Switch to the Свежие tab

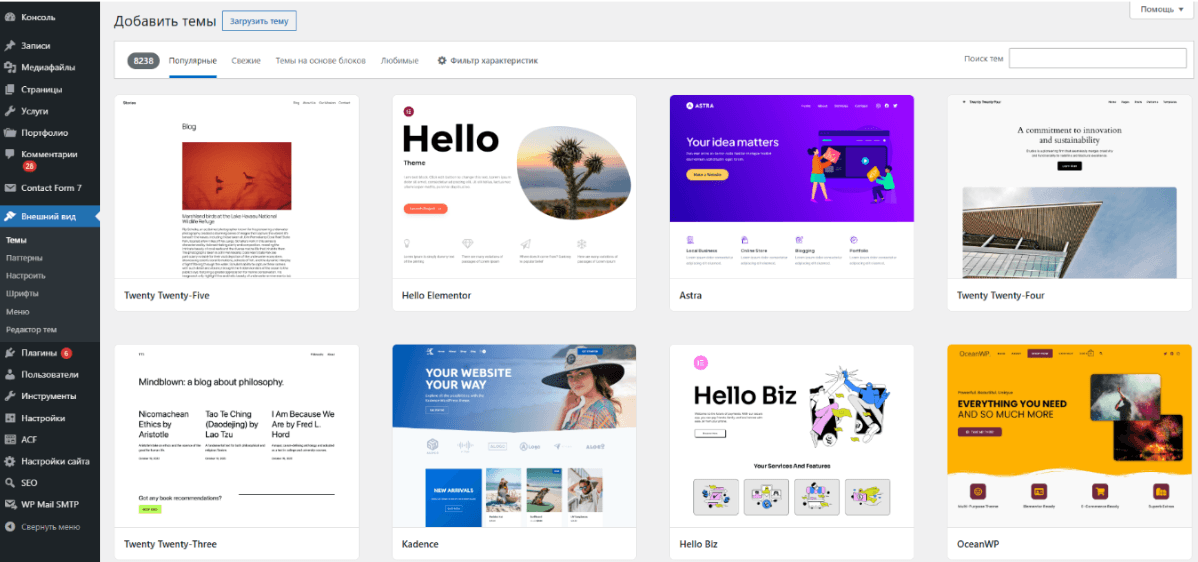click(246, 60)
